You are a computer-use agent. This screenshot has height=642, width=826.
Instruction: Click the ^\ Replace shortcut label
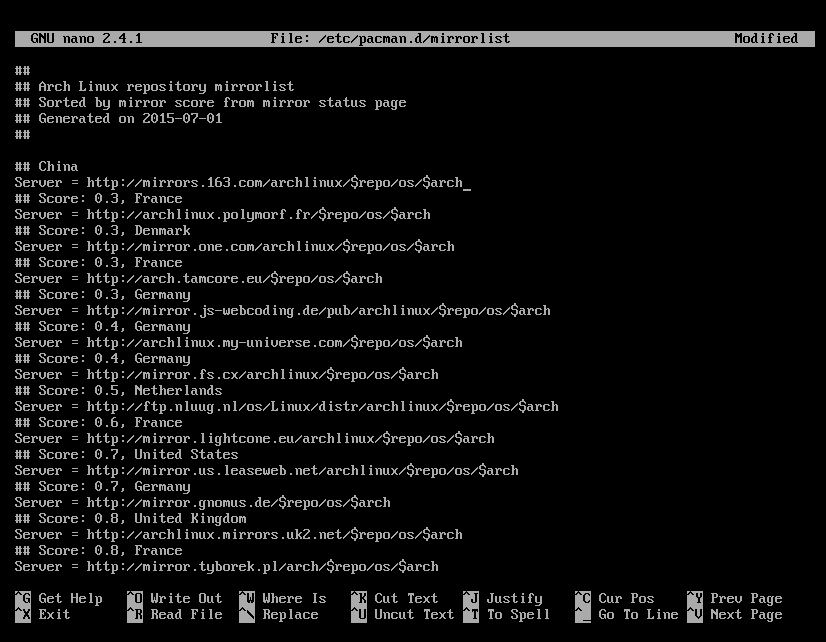279,615
